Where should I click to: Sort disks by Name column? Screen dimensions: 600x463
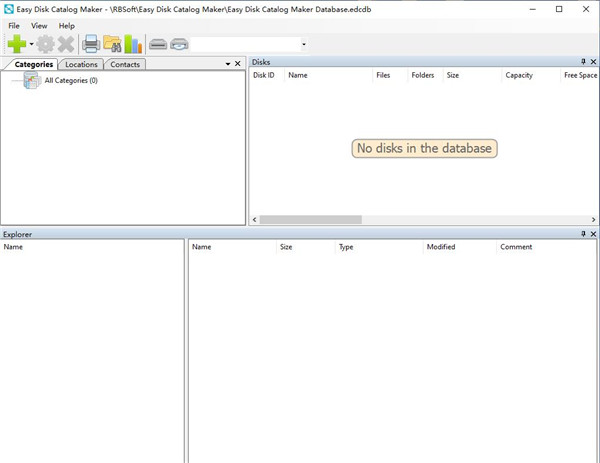coord(328,75)
